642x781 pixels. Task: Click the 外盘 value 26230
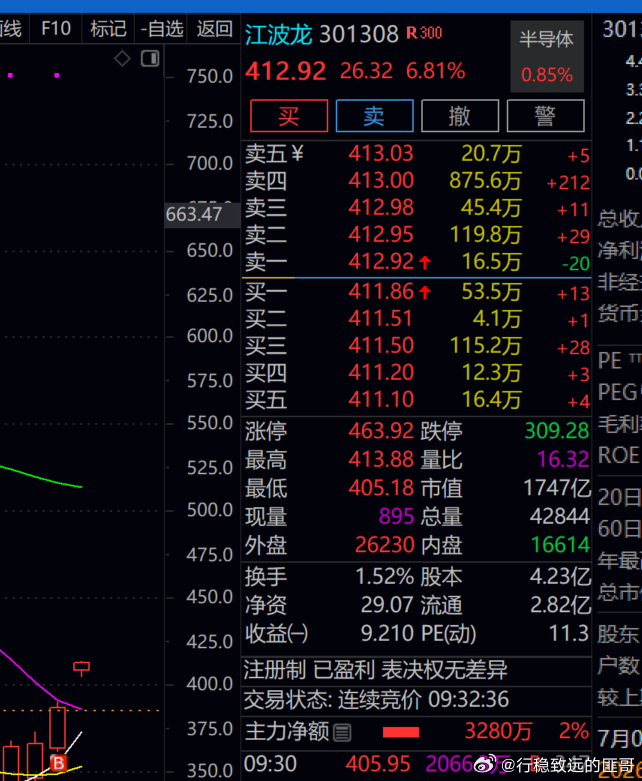(x=385, y=545)
